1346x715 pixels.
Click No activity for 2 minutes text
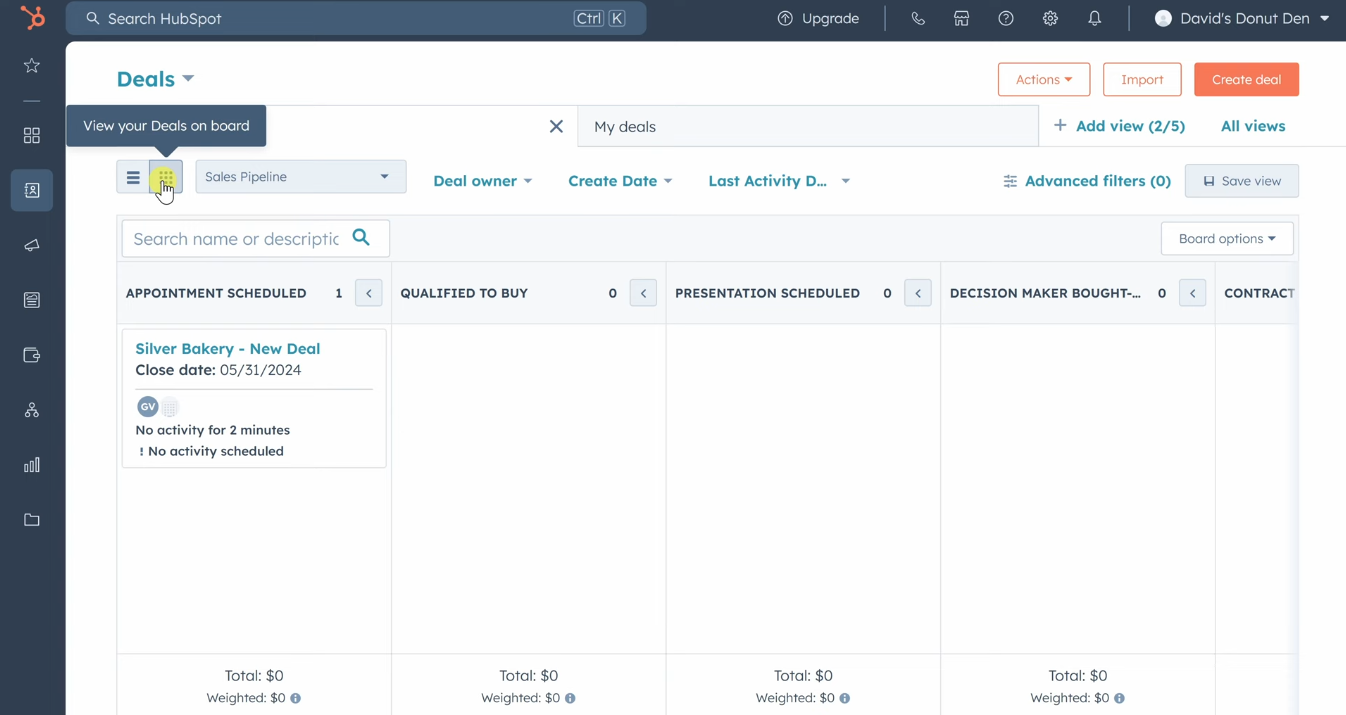click(213, 430)
